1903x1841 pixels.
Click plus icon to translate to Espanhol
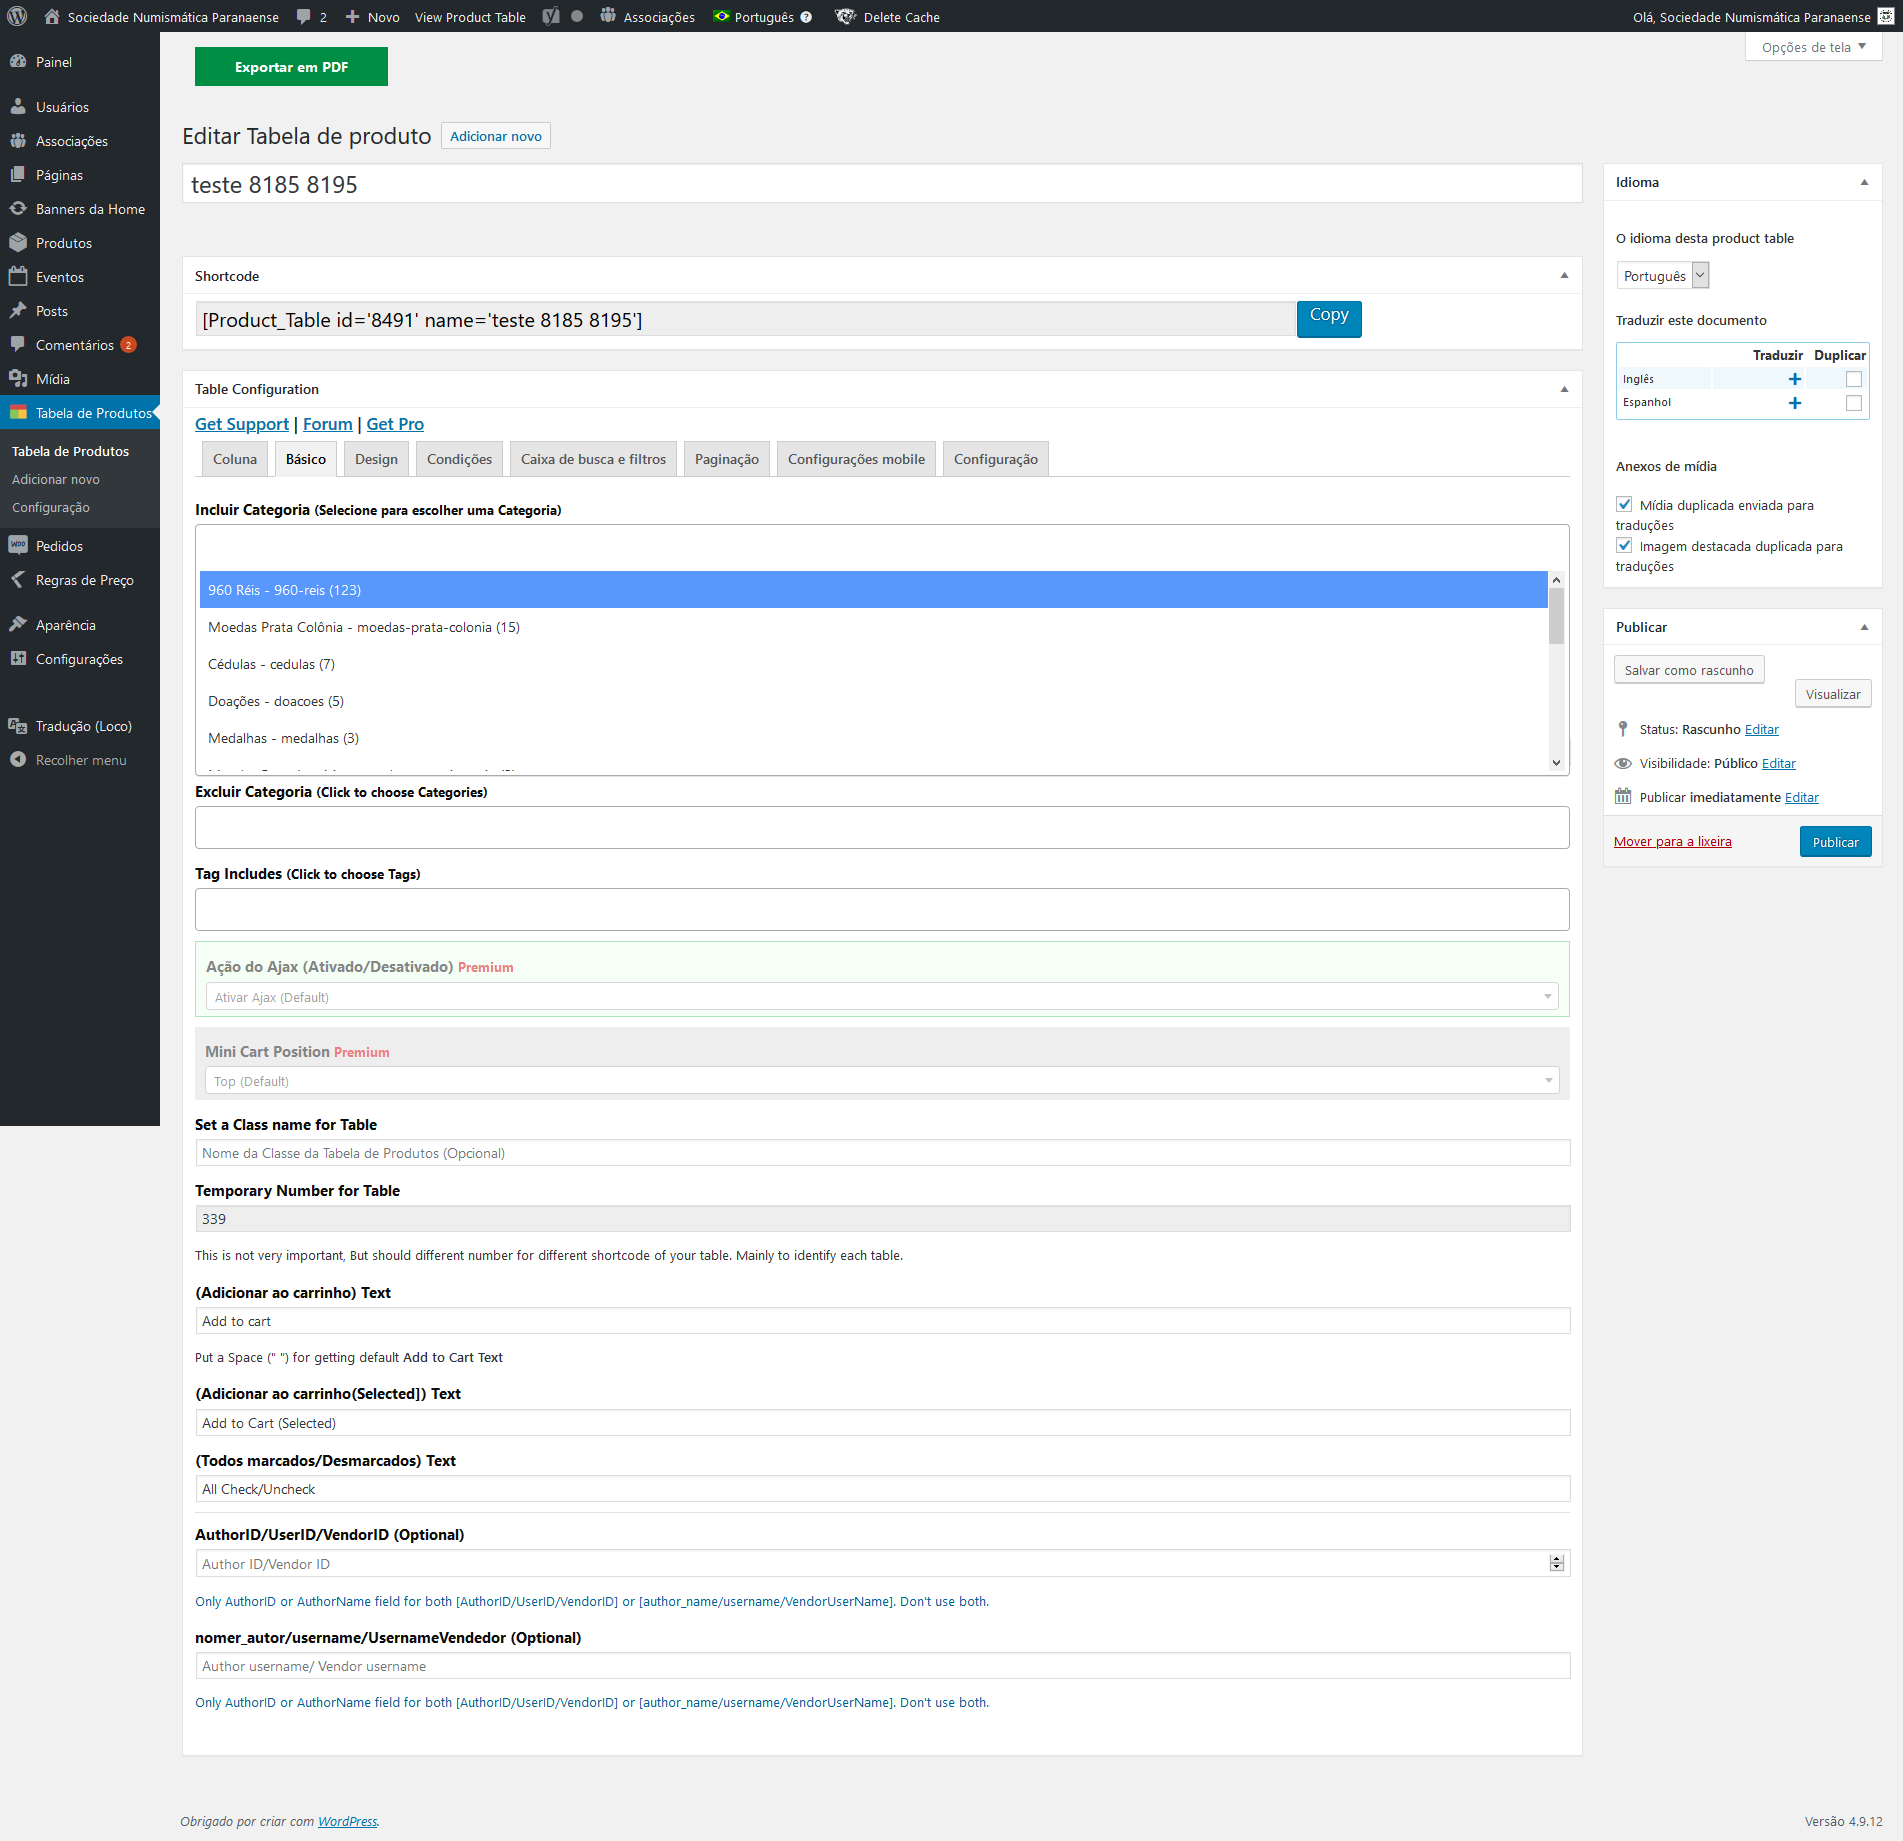[x=1795, y=403]
